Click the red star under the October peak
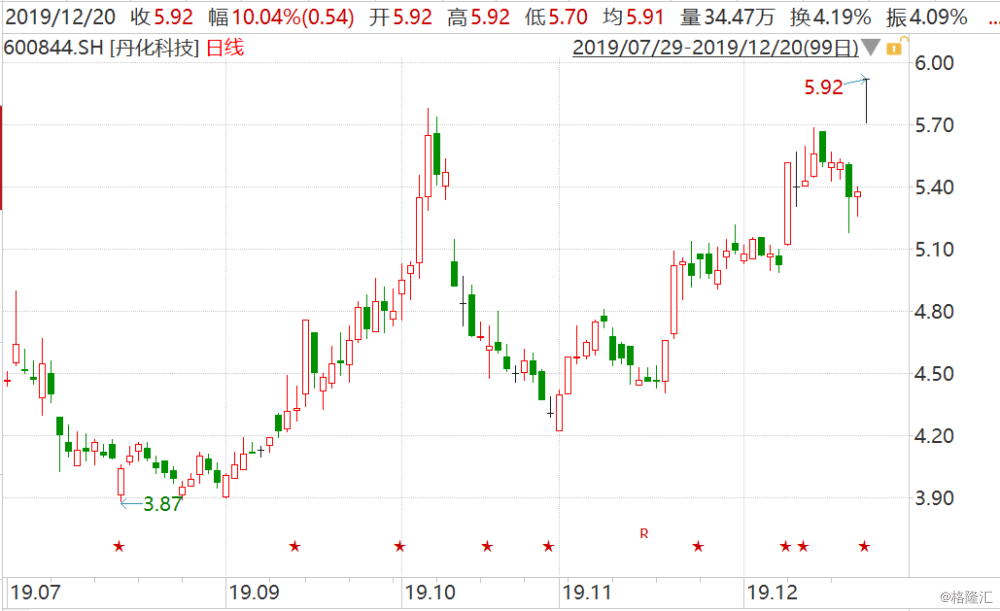Screen dimensions: 1000x611 pos(400,546)
